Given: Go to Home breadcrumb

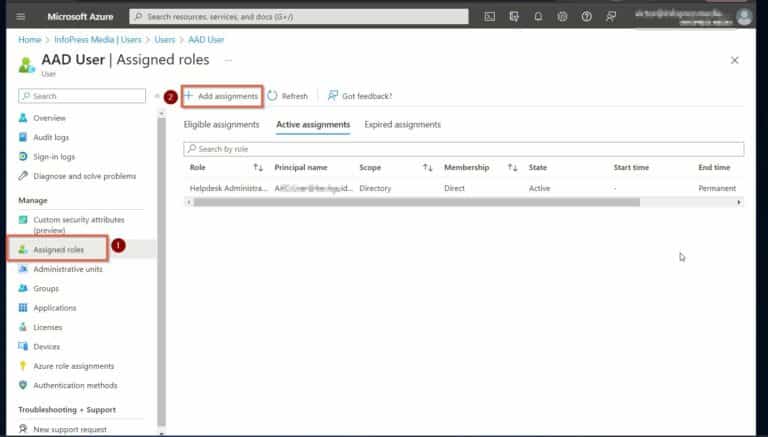Looking at the screenshot, I should 30,40.
